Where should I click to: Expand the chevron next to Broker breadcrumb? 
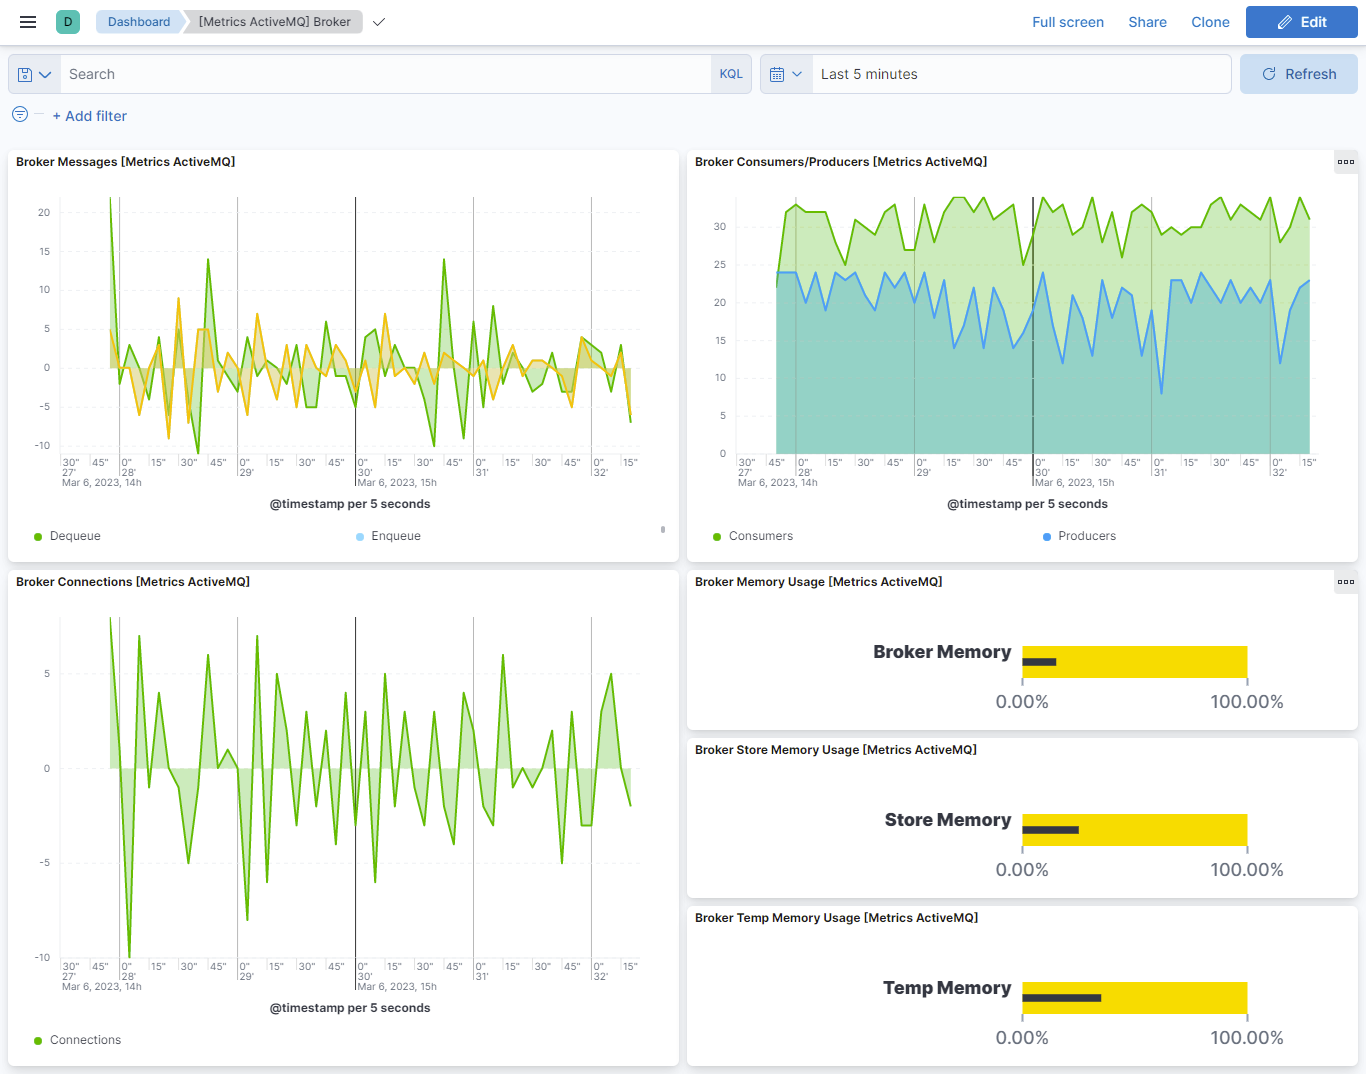(x=379, y=22)
